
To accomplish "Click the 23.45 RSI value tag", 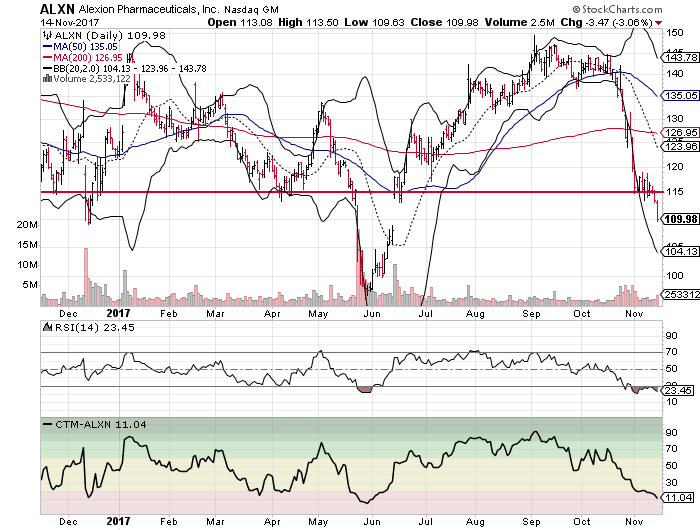I will [x=678, y=390].
